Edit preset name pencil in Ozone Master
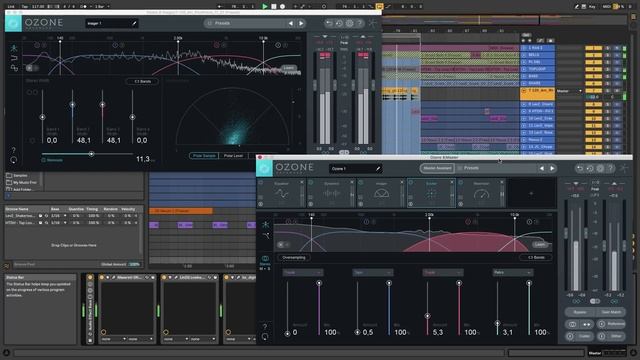 coord(378,168)
